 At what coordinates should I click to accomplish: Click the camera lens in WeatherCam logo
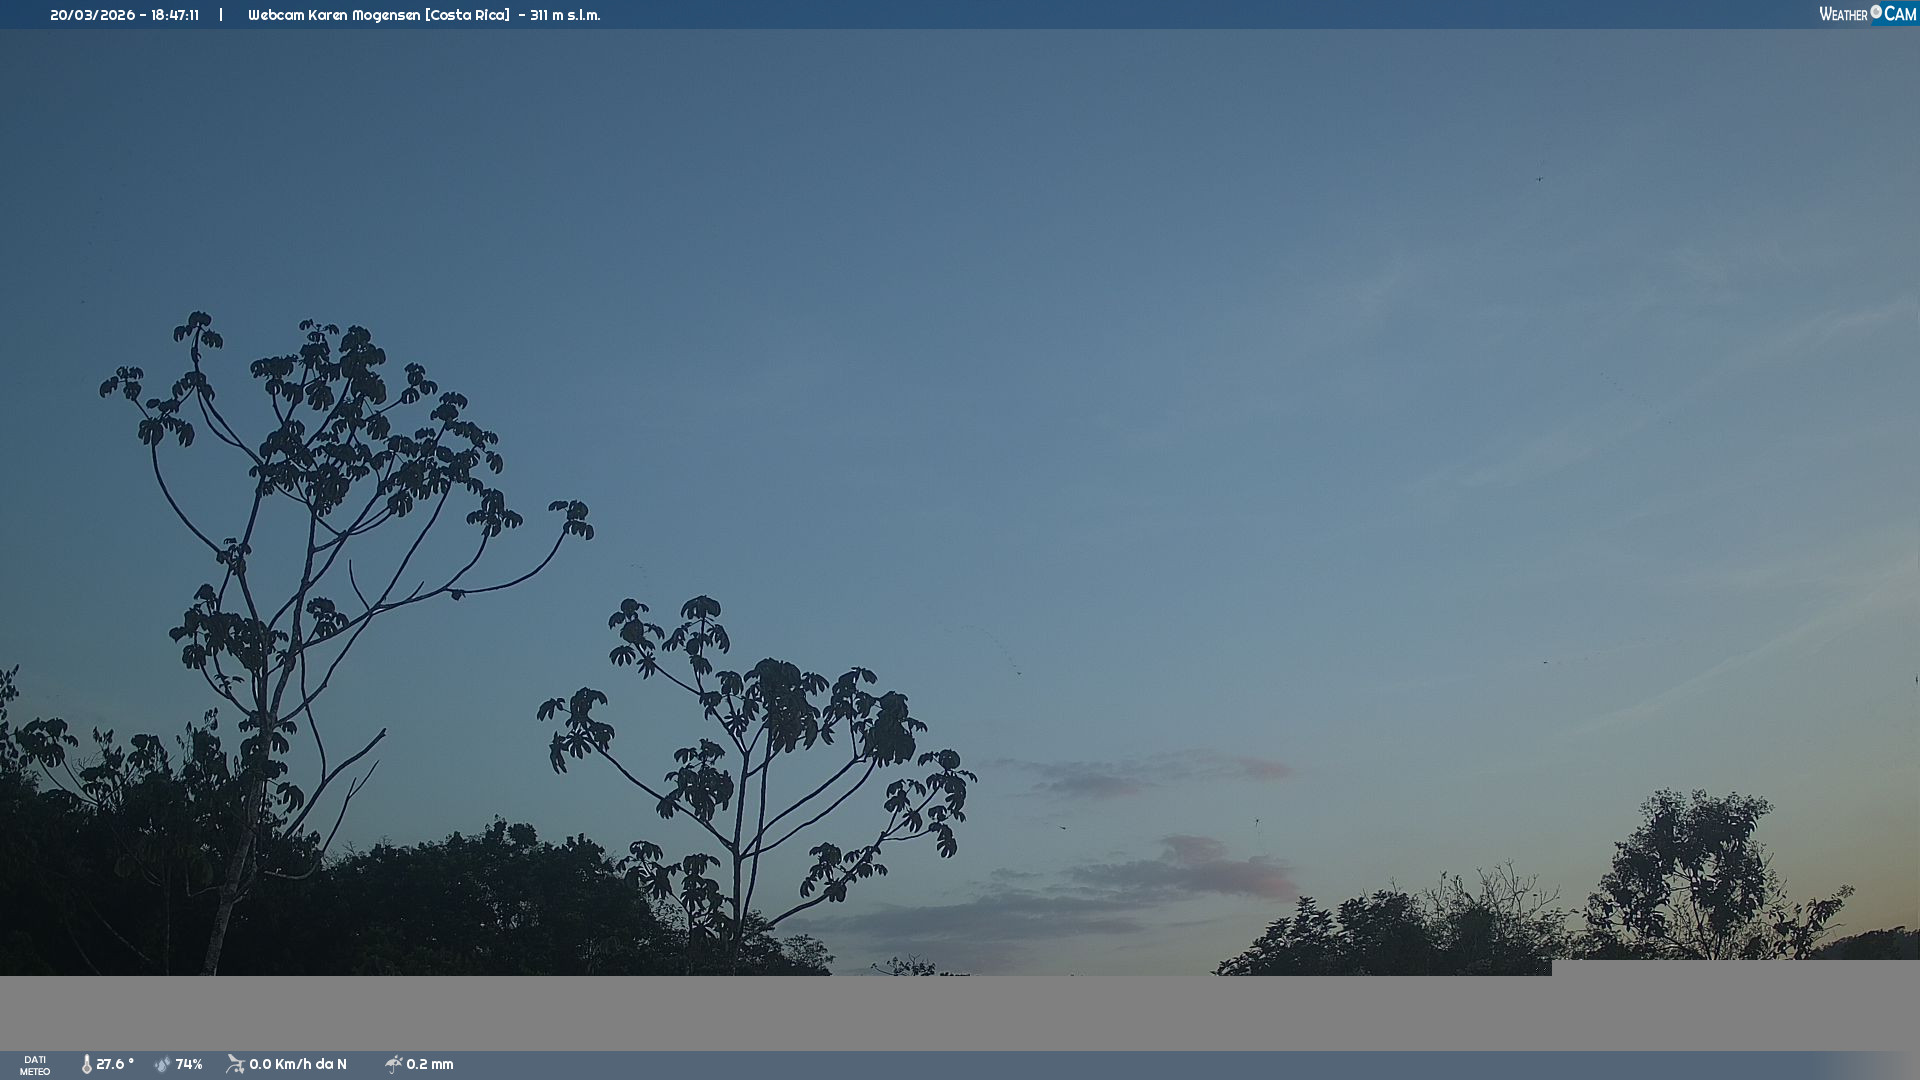point(1876,12)
